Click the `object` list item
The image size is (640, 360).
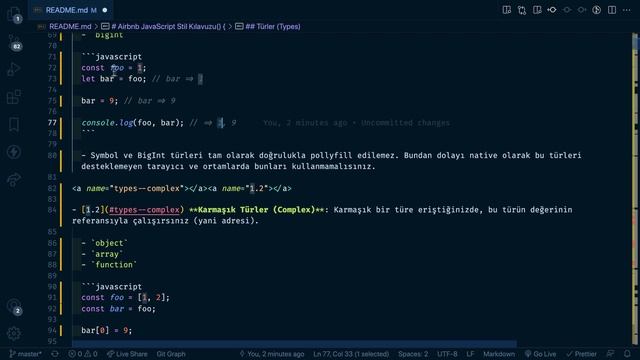click(x=104, y=243)
